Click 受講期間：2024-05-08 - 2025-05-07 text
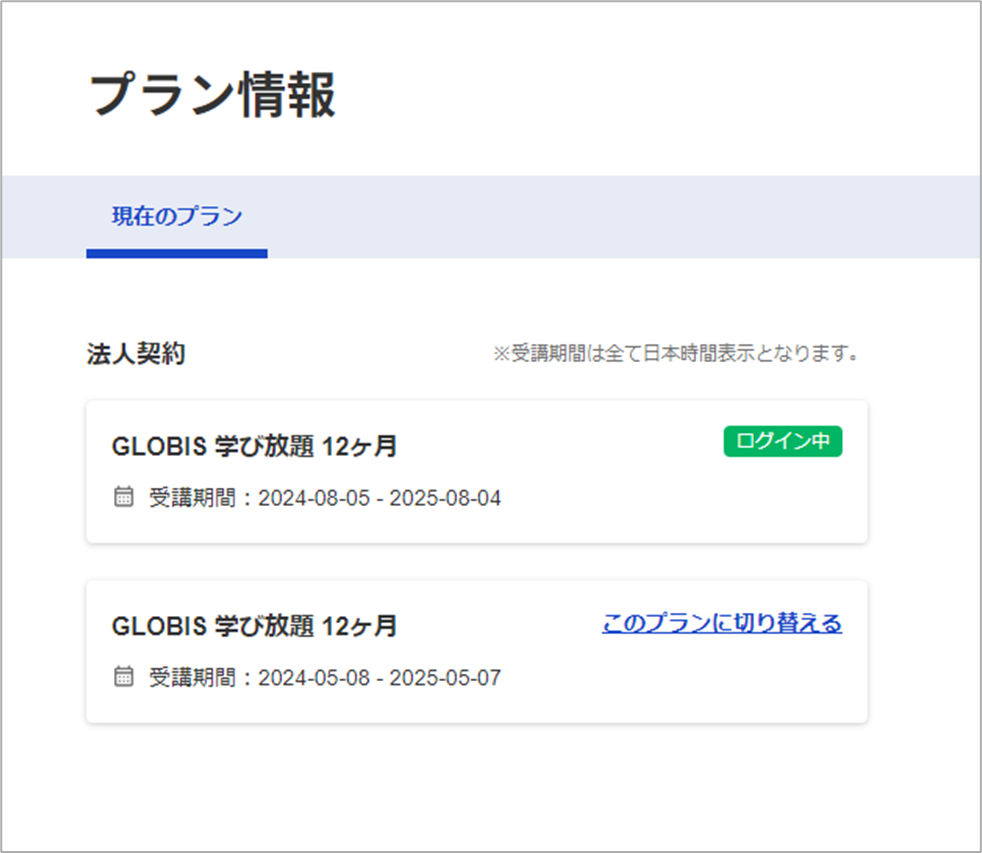Image resolution: width=982 pixels, height=853 pixels. coord(325,678)
